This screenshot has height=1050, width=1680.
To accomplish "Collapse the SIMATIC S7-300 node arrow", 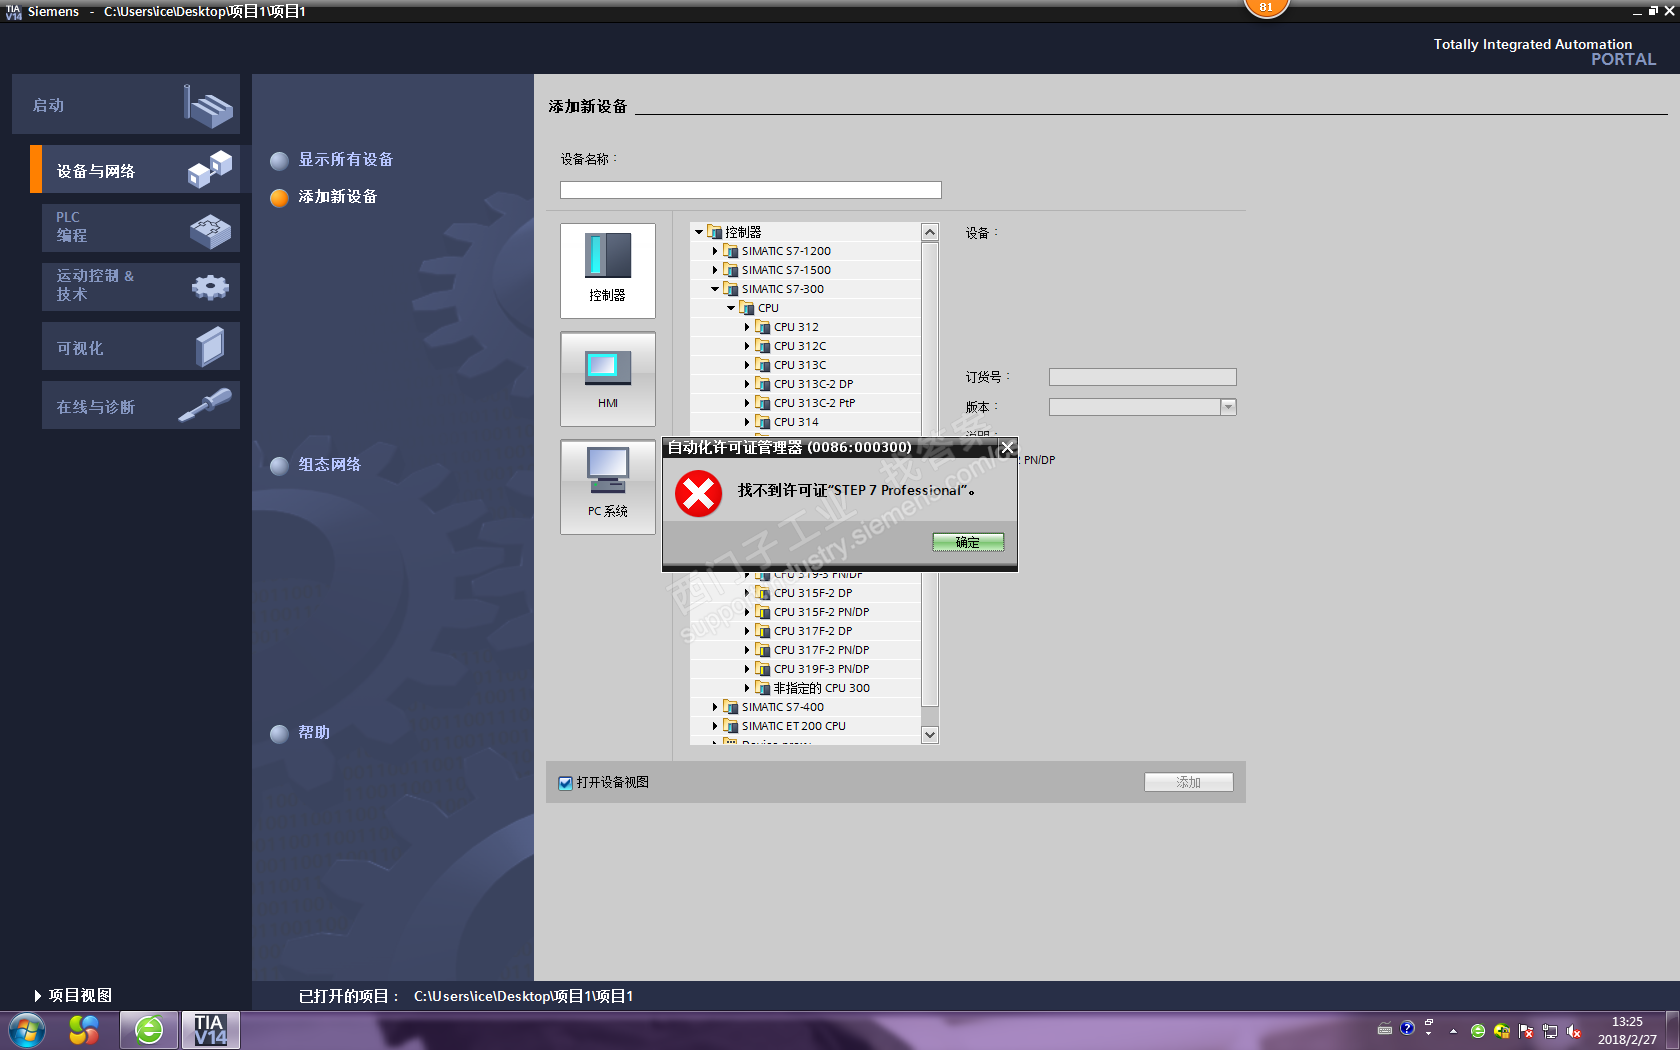I will point(715,289).
